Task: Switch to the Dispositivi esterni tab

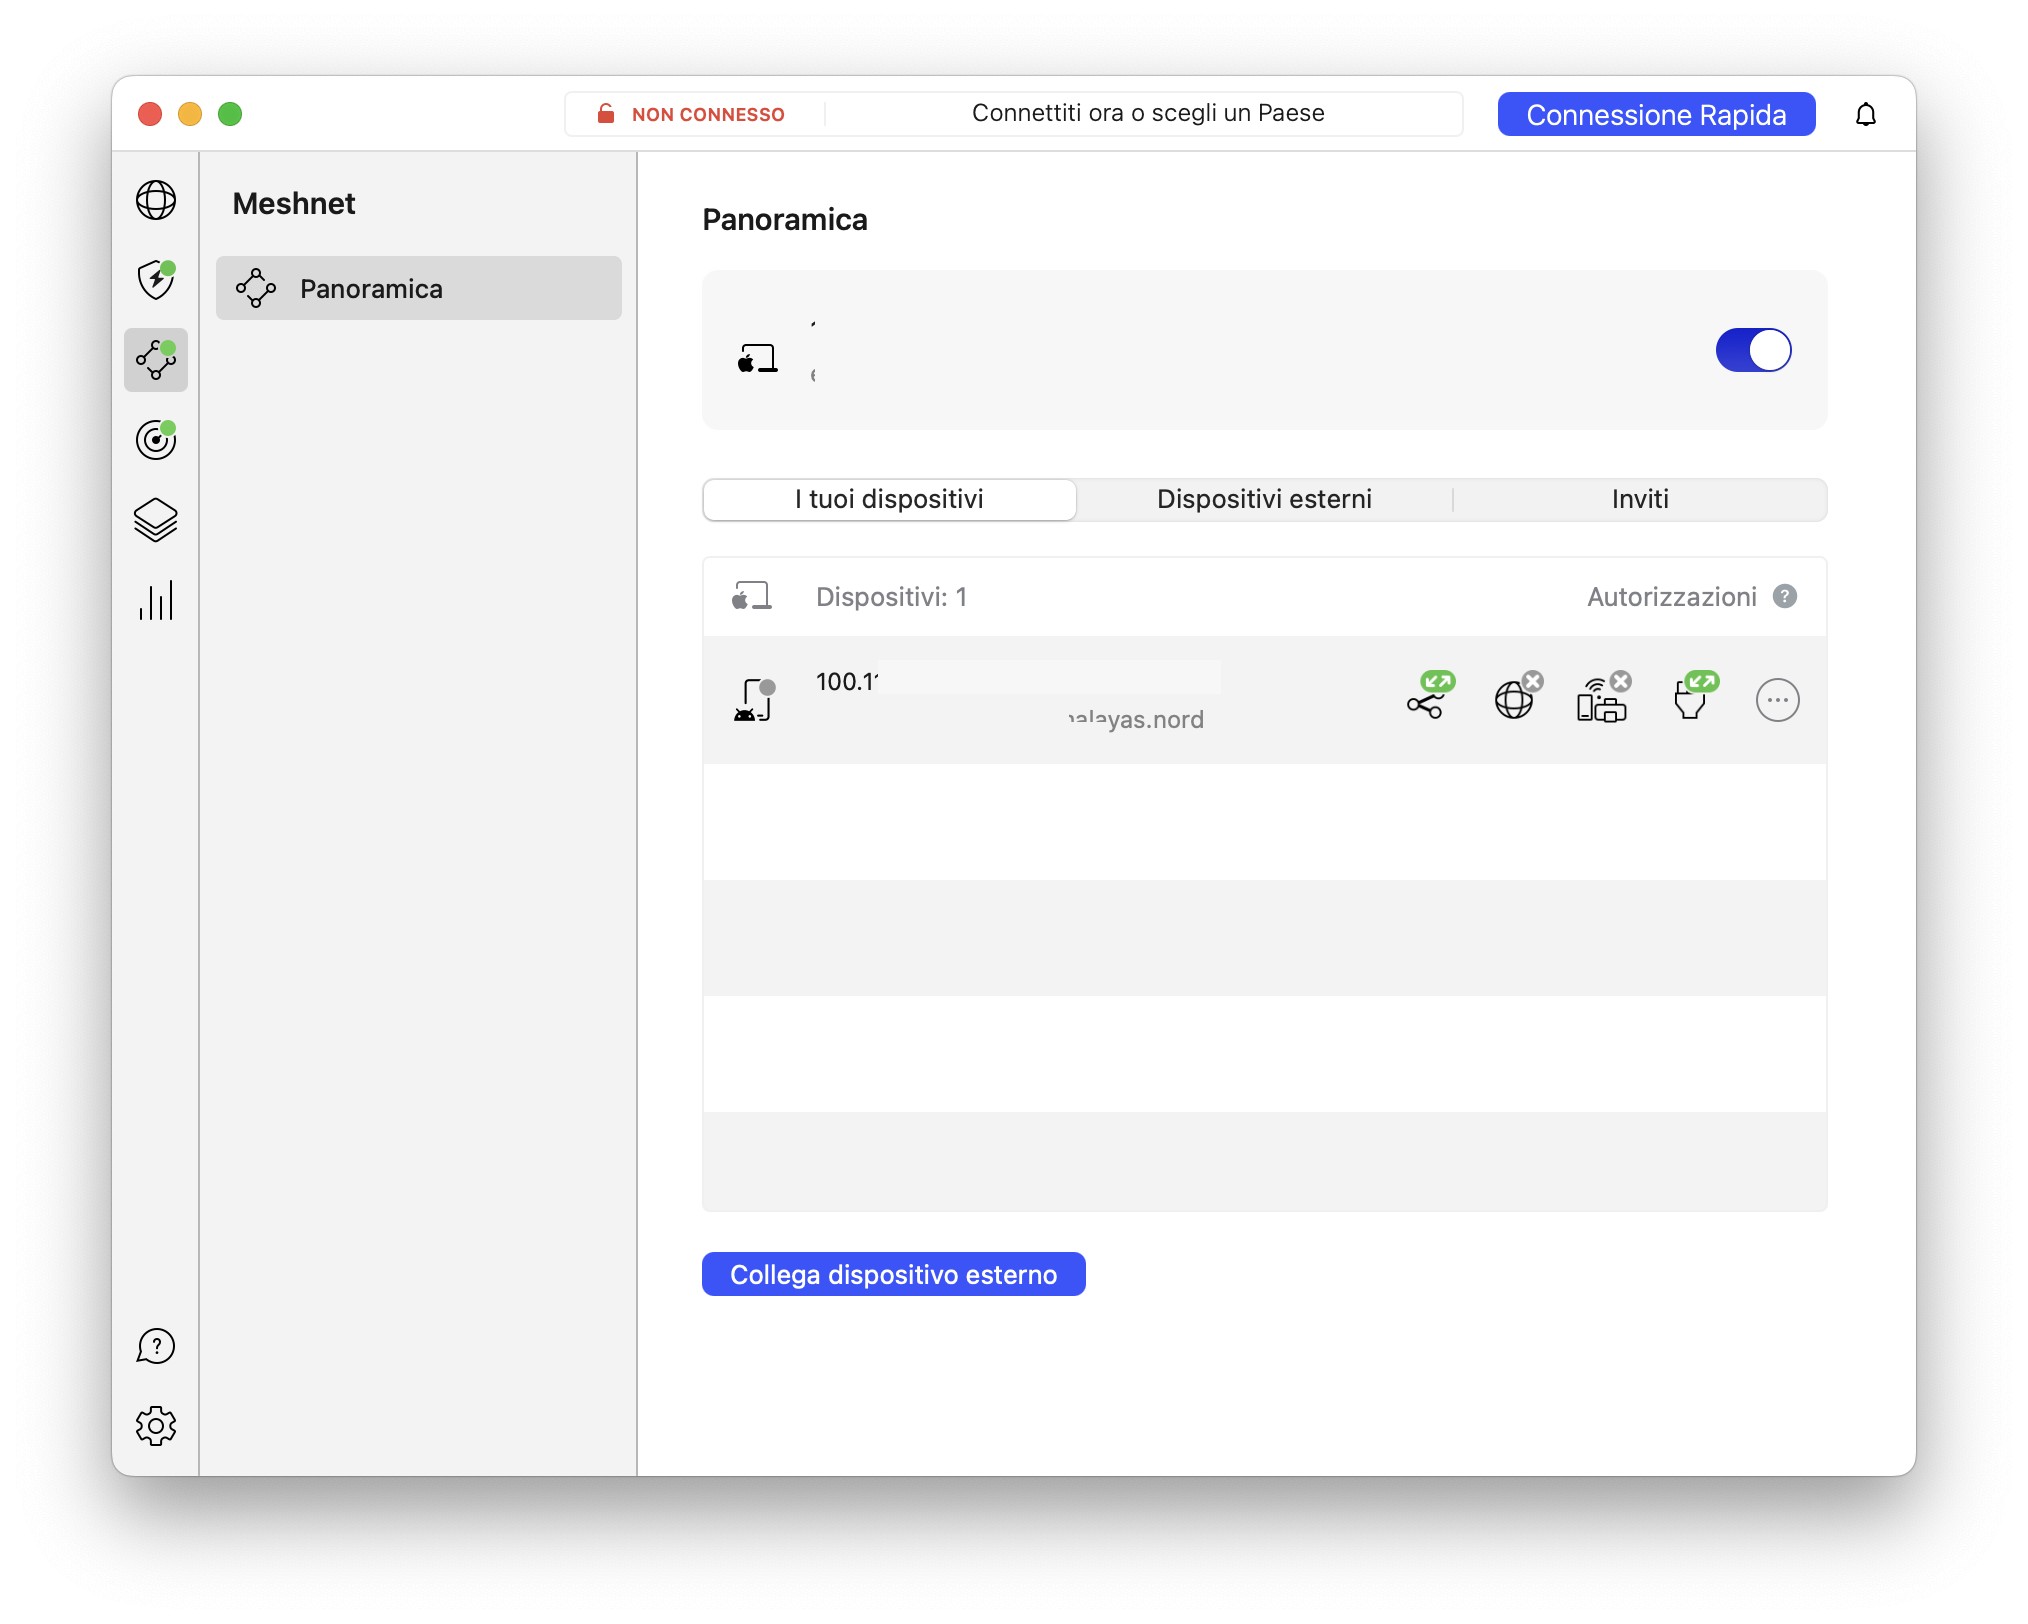Action: [x=1264, y=499]
